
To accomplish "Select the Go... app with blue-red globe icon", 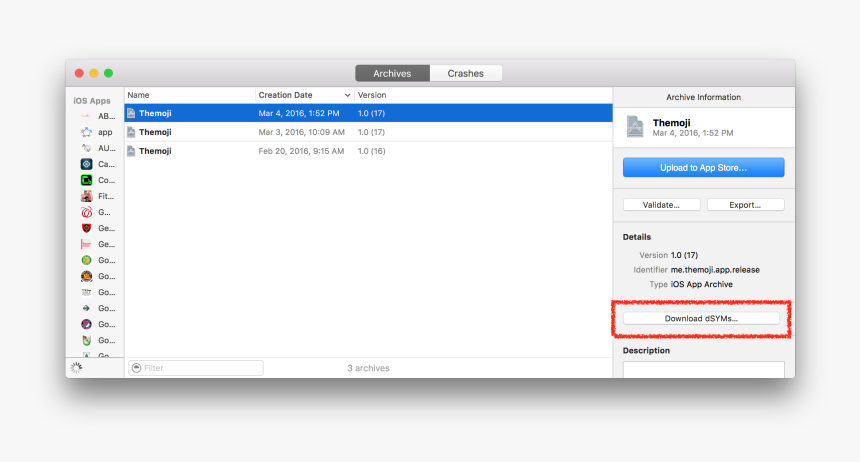I will [97, 324].
